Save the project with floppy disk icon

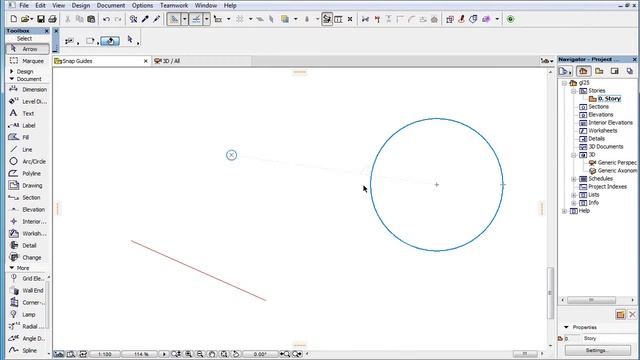tap(41, 19)
